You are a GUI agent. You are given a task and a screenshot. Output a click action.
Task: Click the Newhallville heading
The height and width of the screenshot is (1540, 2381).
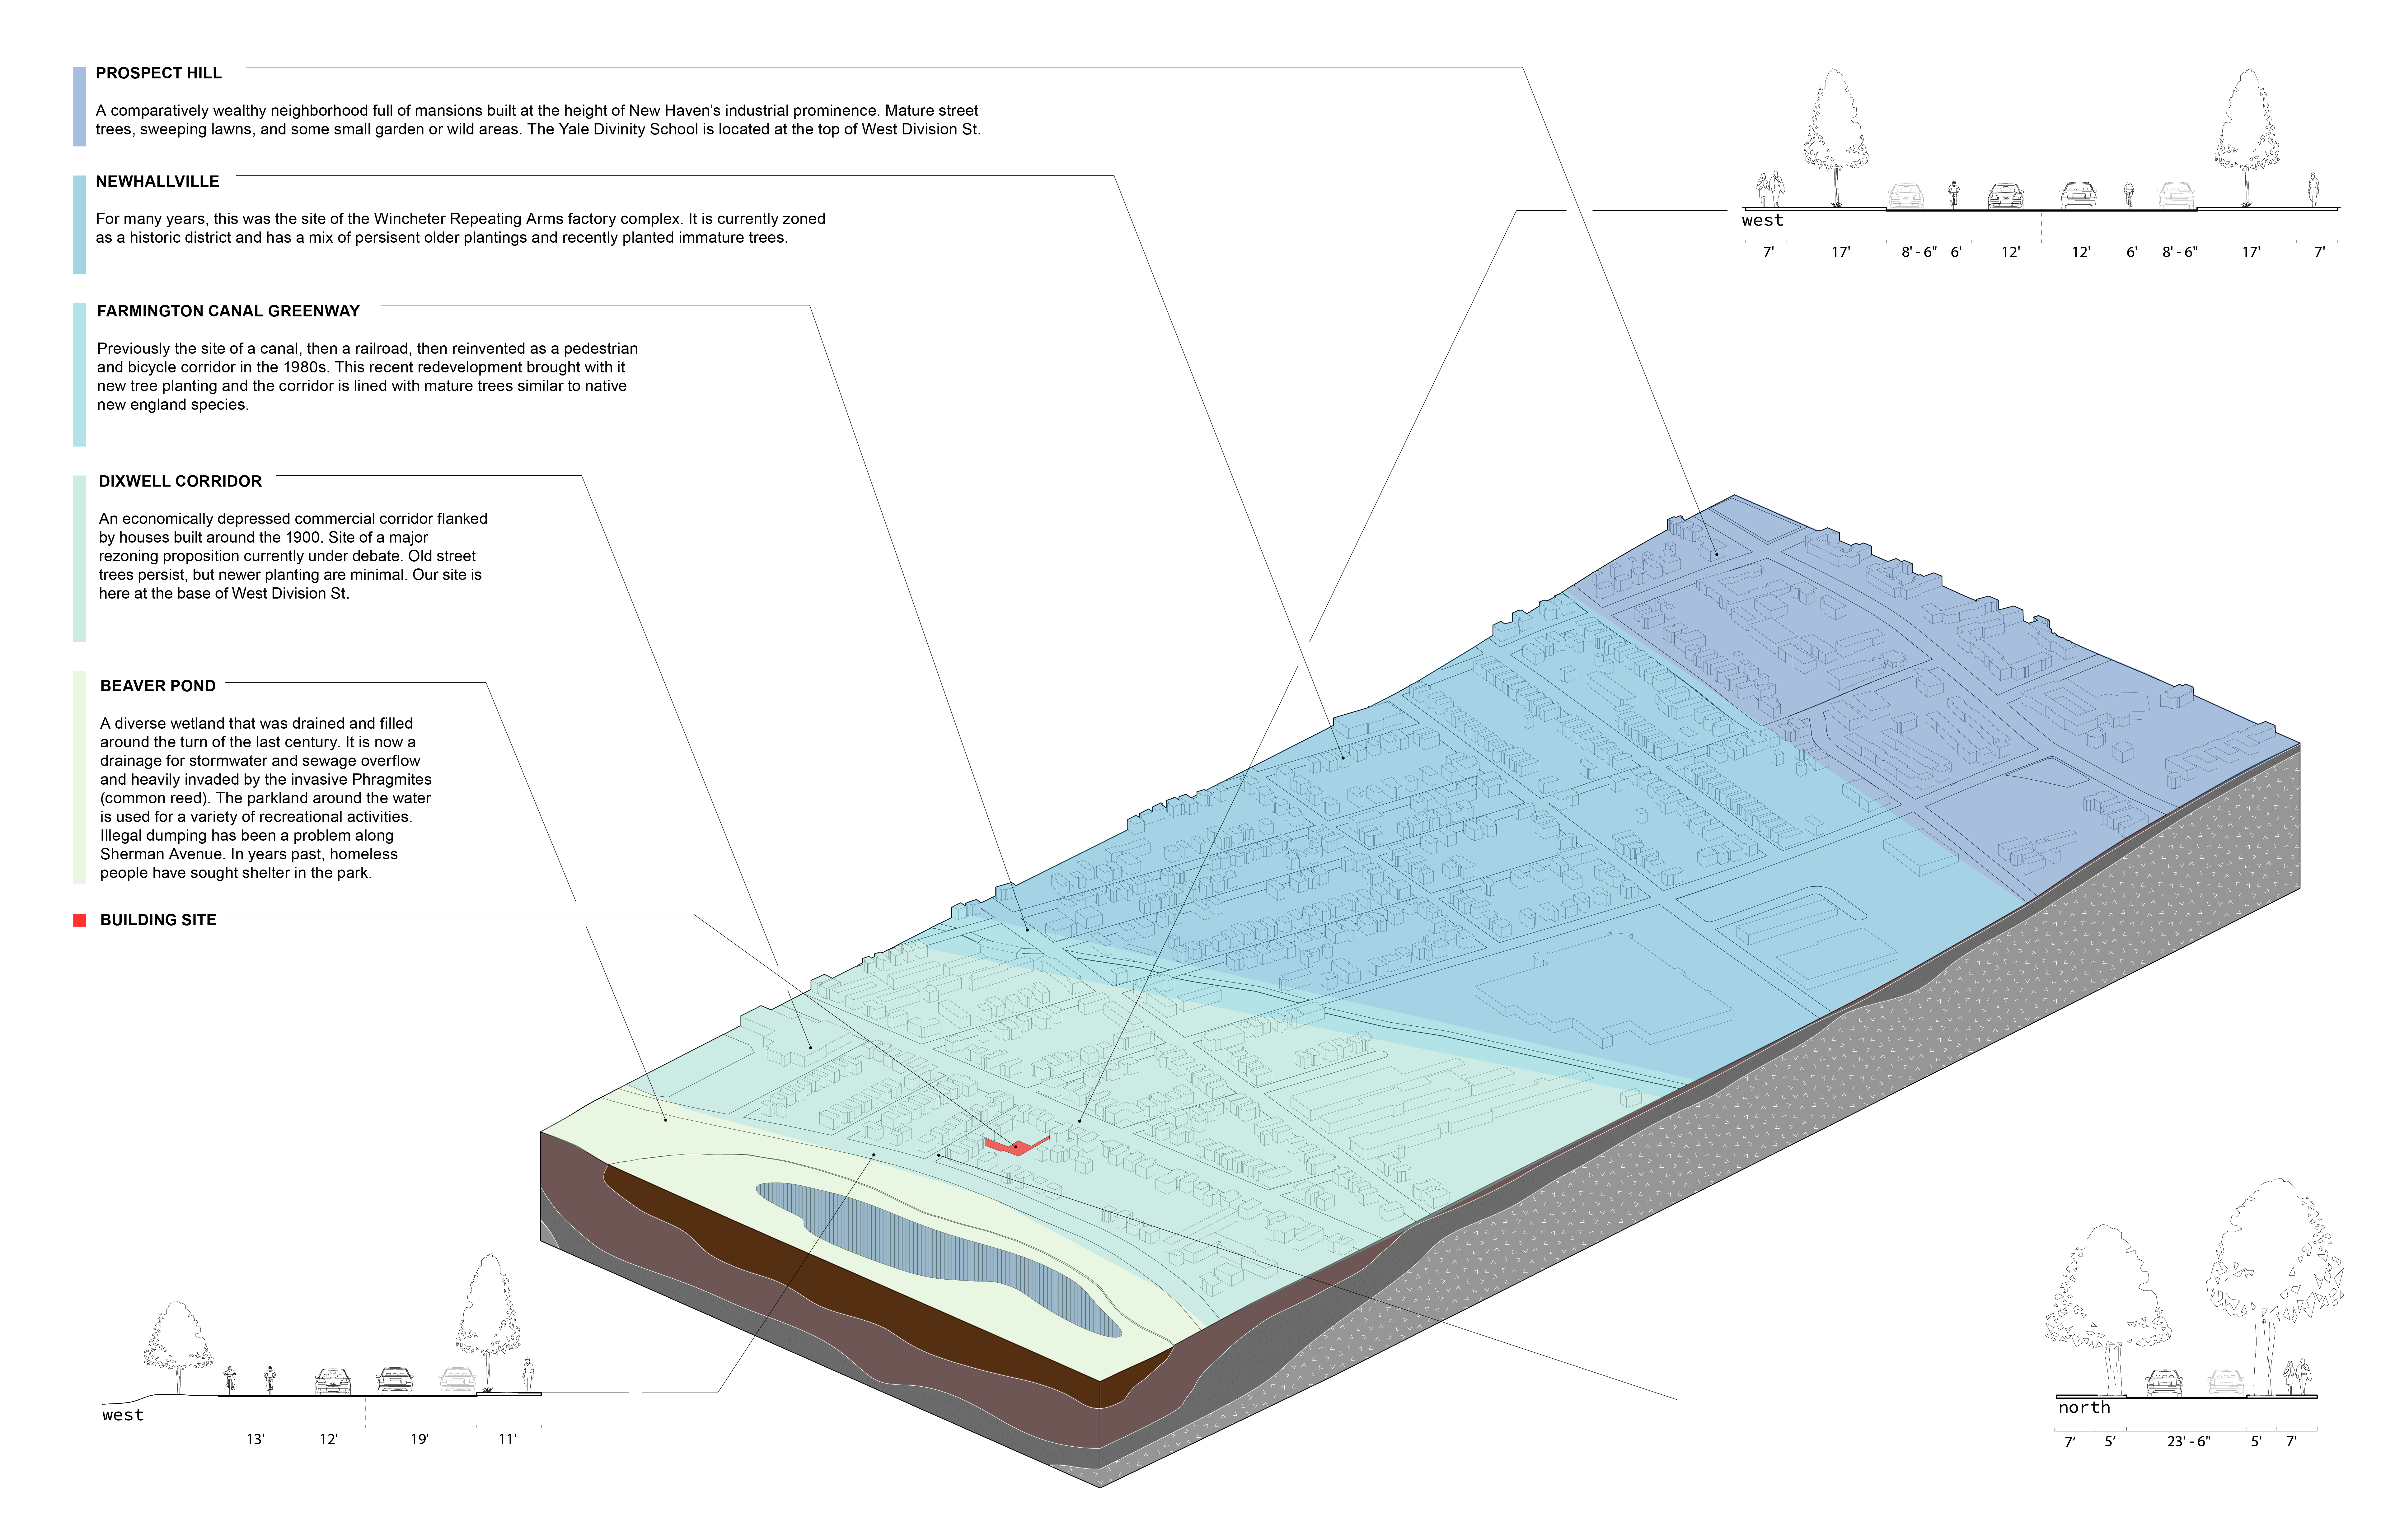[157, 181]
